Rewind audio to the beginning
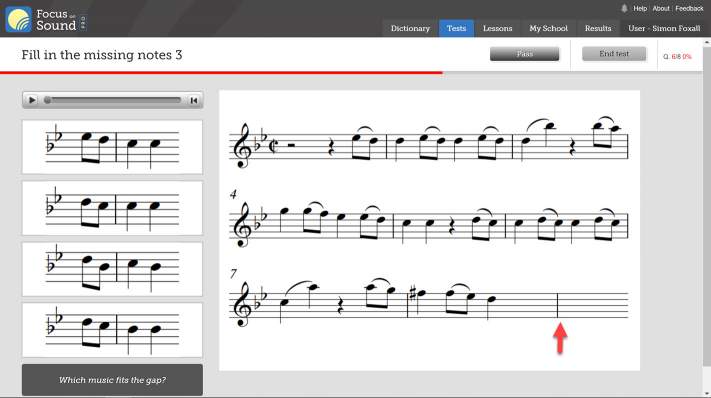This screenshot has height=398, width=711. tap(194, 100)
